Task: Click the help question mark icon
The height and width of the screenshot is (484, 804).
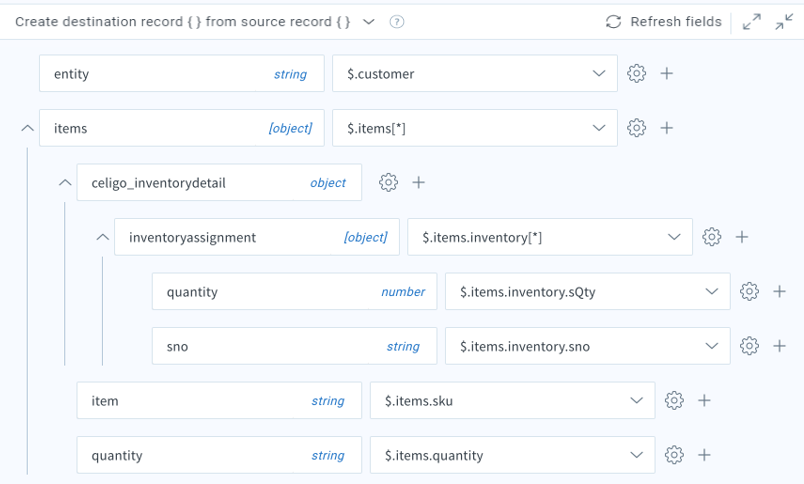Action: [x=396, y=22]
